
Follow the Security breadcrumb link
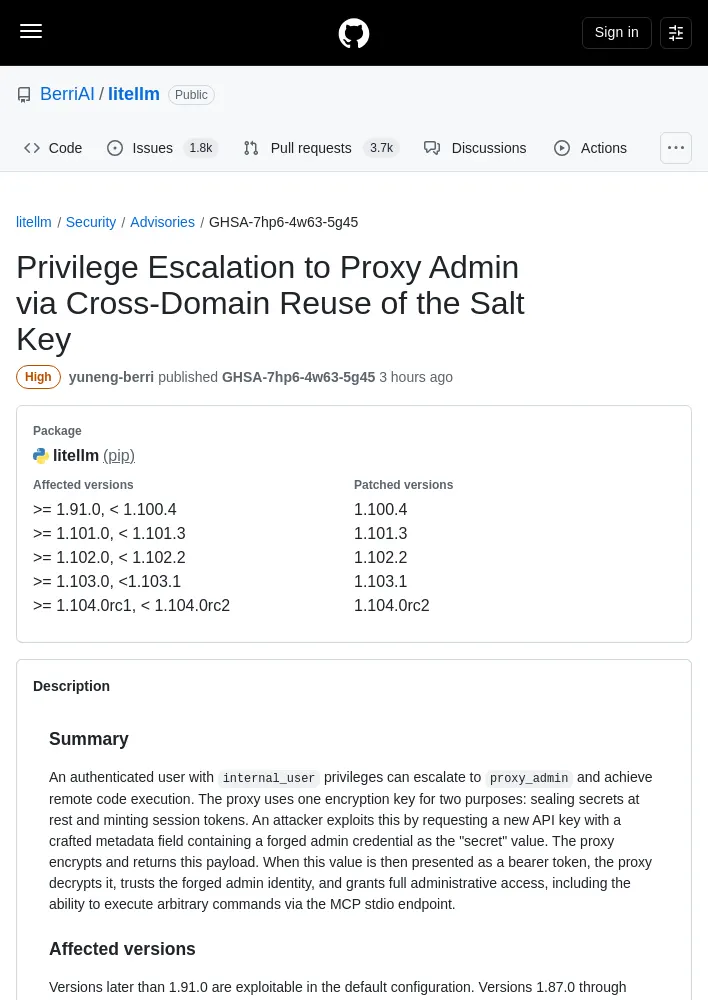click(x=91, y=222)
